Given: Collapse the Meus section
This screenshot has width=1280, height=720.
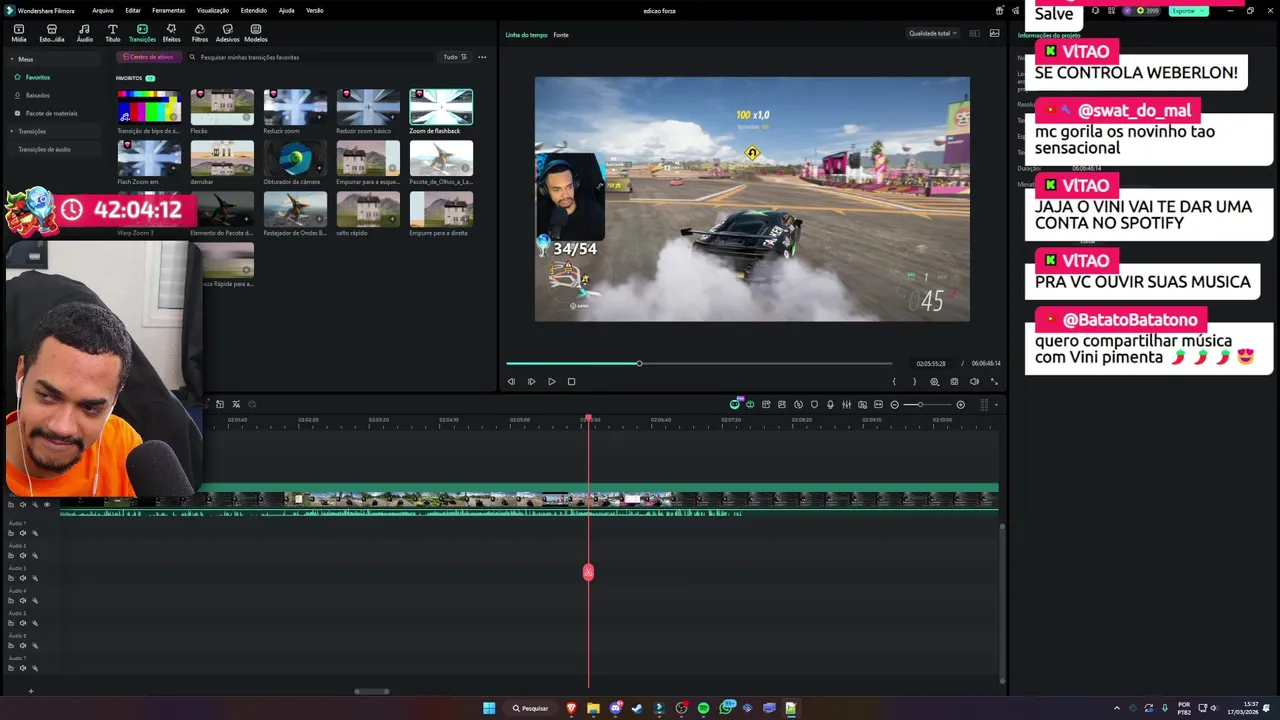Looking at the screenshot, I should click(12, 59).
